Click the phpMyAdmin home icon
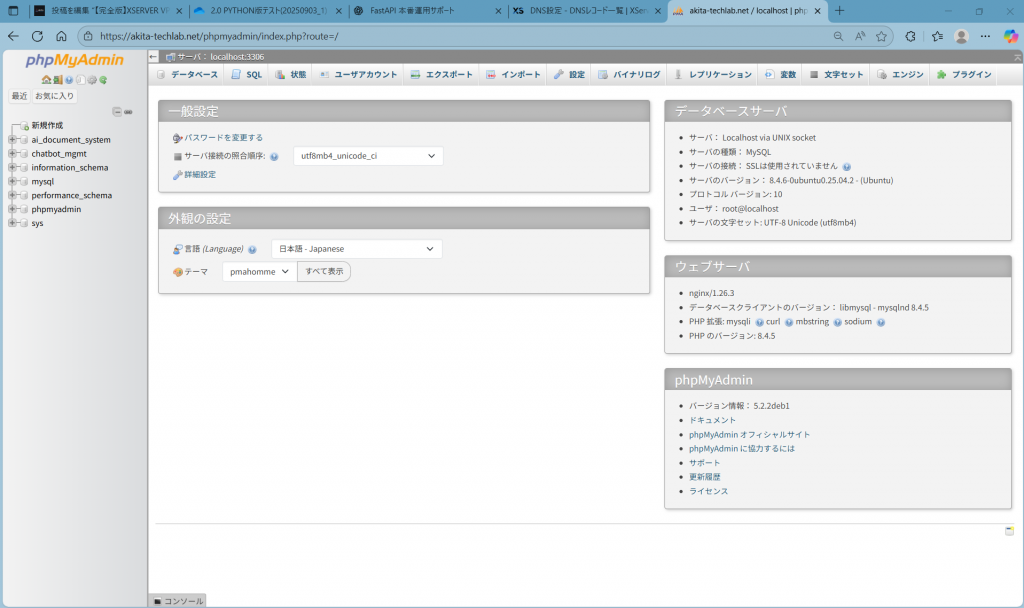 coord(46,80)
